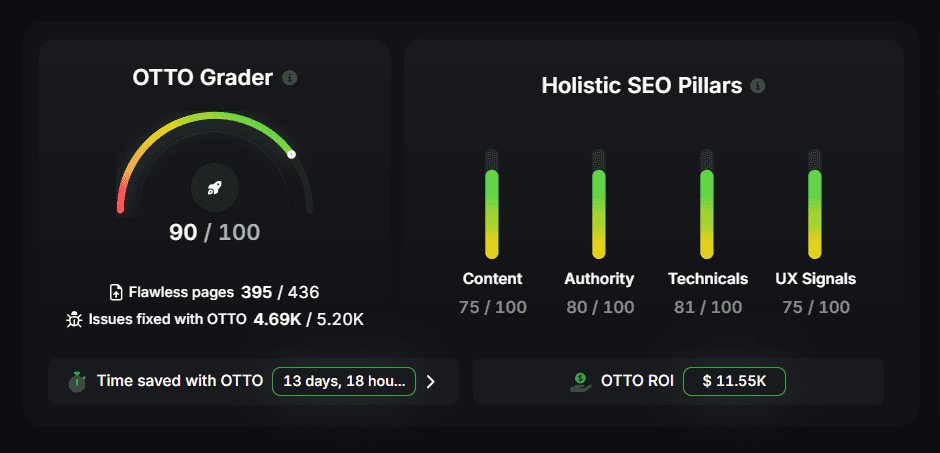The image size is (940, 453).
Task: Click the white gauge handle on OTTO Grader
Action: point(291,154)
